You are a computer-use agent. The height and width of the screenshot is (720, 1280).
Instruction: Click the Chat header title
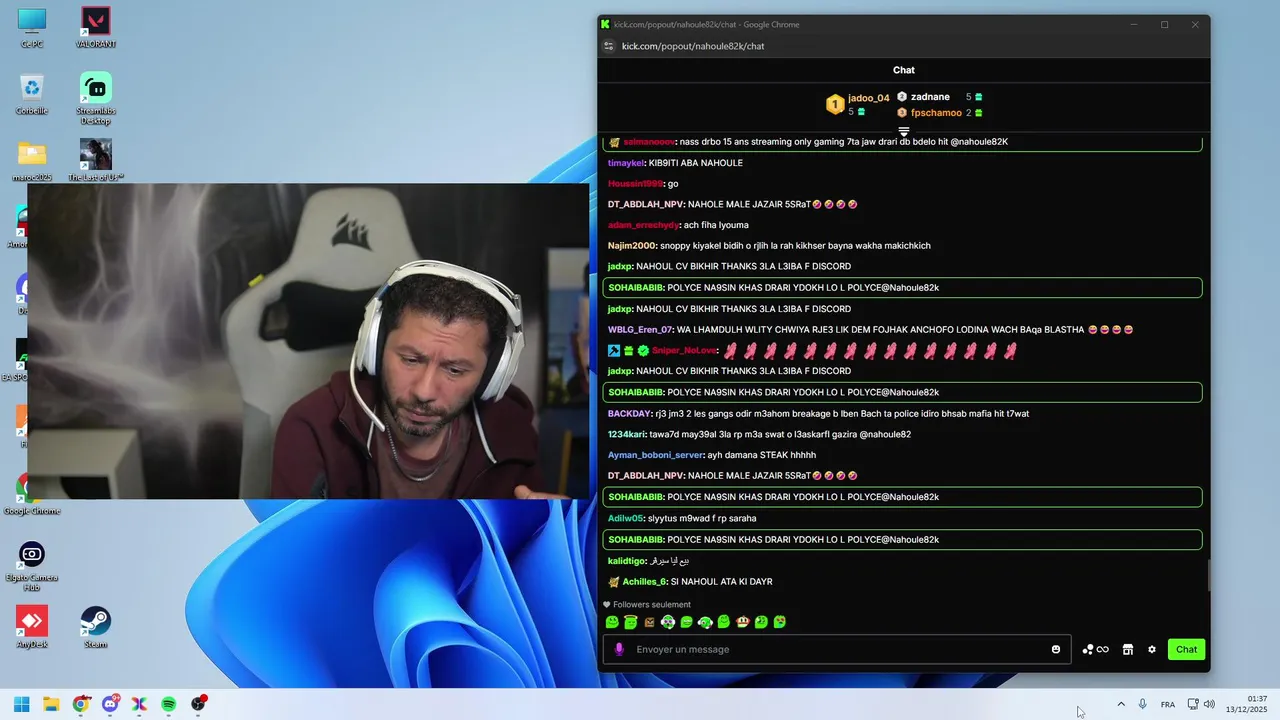pyautogui.click(x=904, y=70)
